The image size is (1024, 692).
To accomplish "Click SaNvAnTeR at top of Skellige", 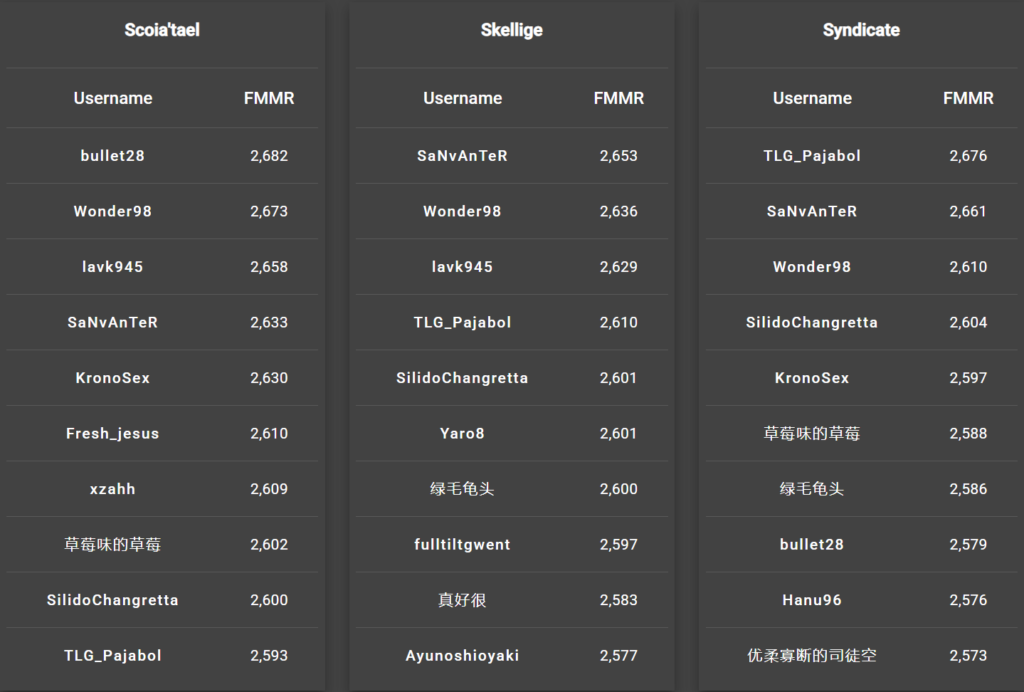I will point(462,156).
